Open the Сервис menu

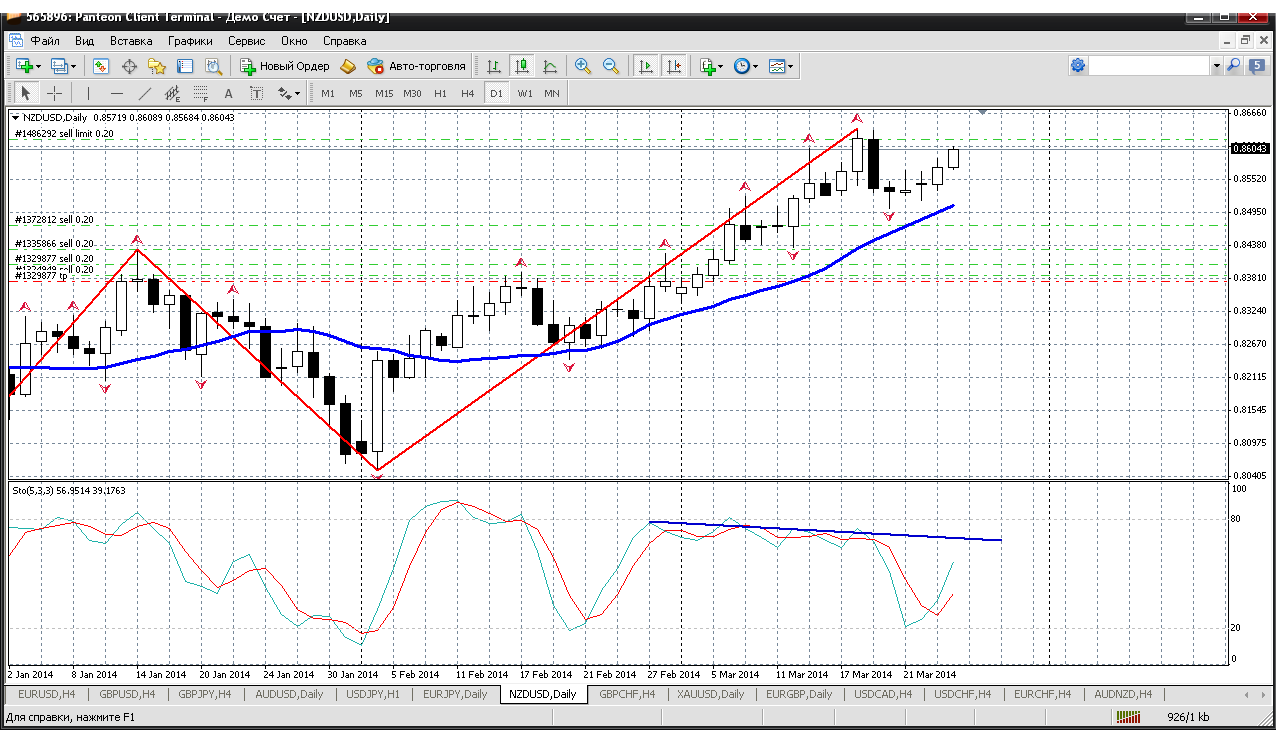point(247,41)
